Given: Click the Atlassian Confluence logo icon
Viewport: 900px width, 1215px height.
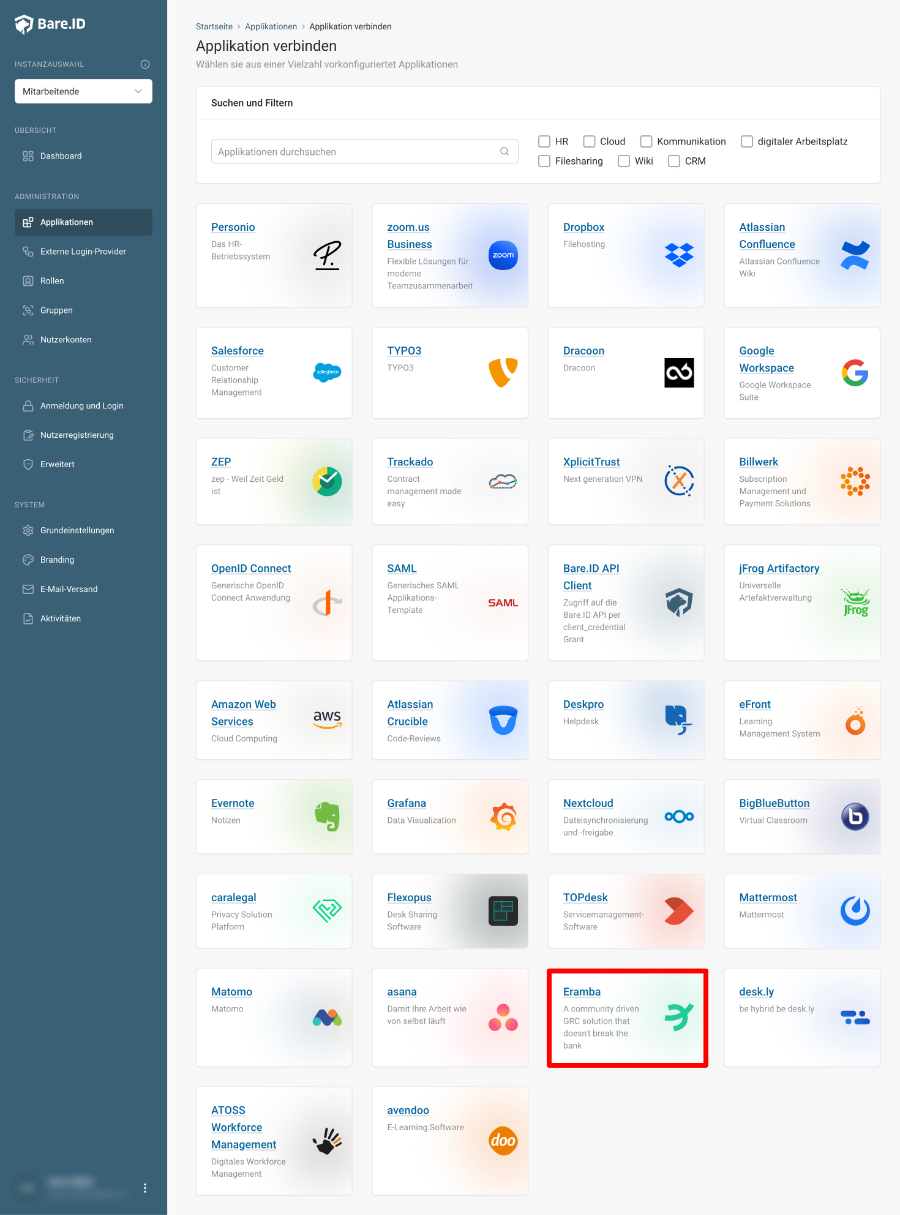Looking at the screenshot, I should tap(855, 256).
